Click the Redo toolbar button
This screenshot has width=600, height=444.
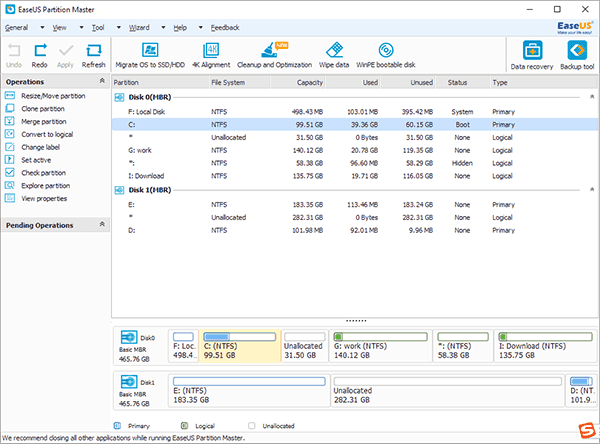pos(40,54)
